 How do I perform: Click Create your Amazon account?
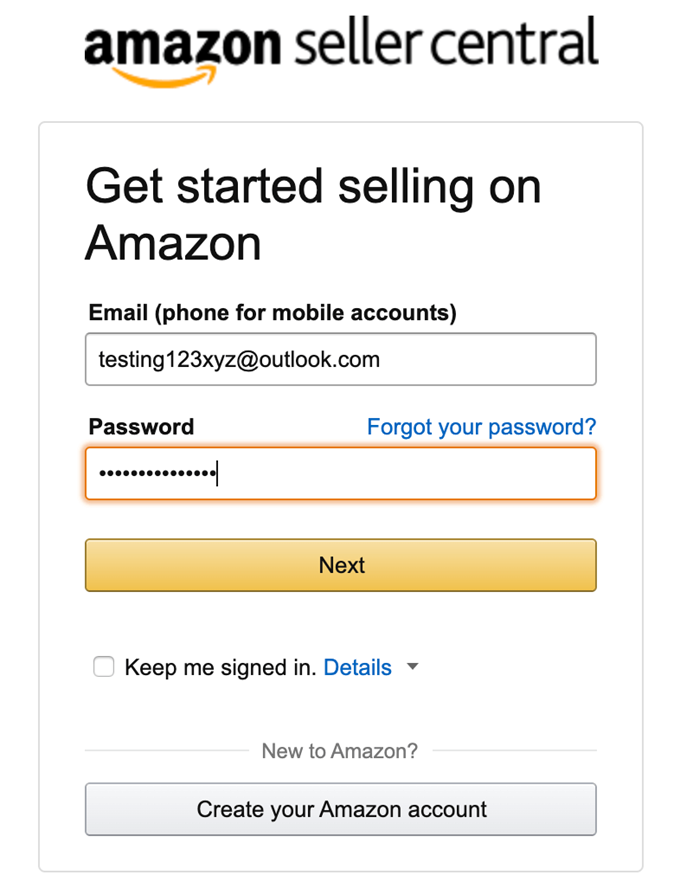coord(340,809)
